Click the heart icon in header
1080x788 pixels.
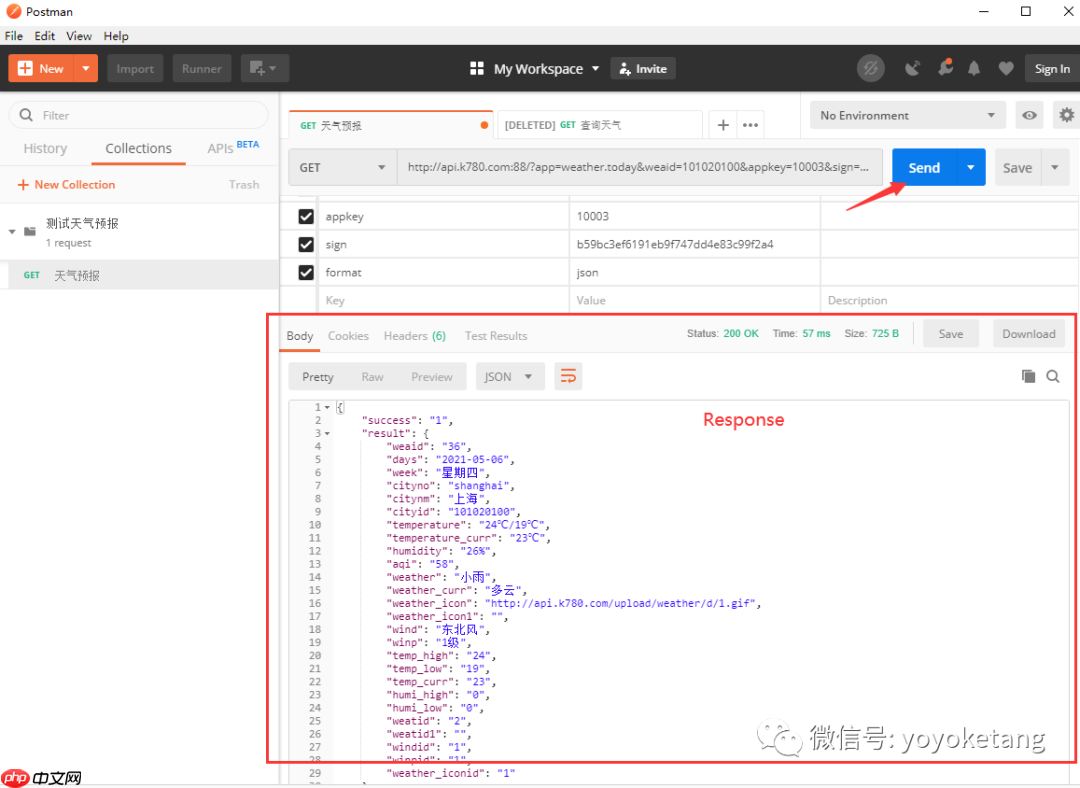[x=1006, y=68]
